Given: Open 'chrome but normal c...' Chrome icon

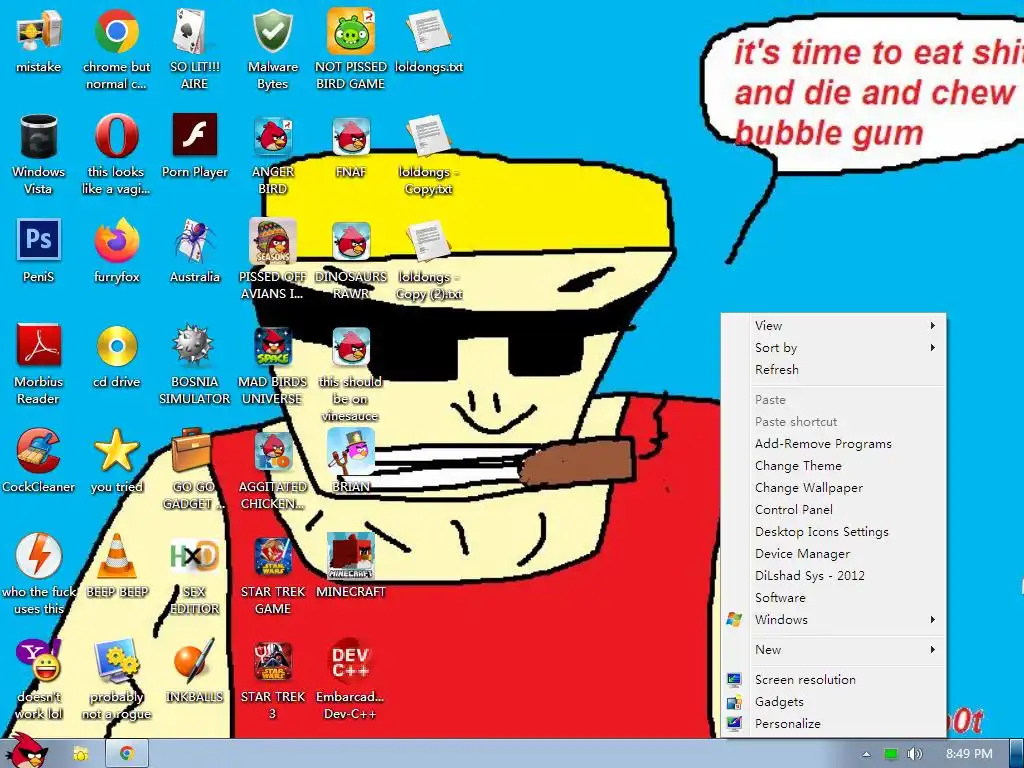Looking at the screenshot, I should point(116,31).
